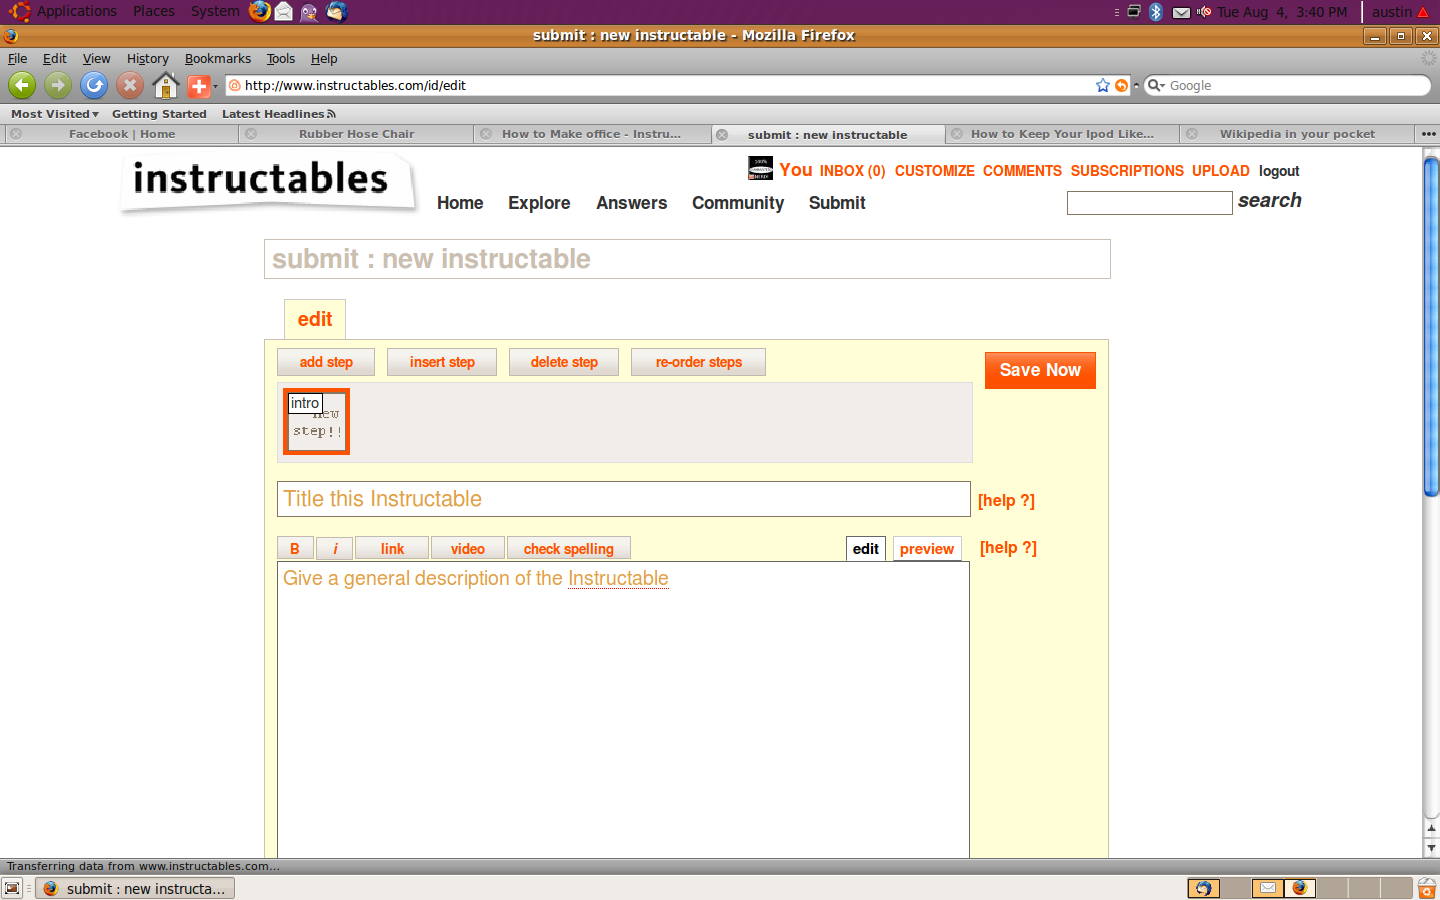The image size is (1440, 900).
Task: Open the Applications menu
Action: point(77,11)
